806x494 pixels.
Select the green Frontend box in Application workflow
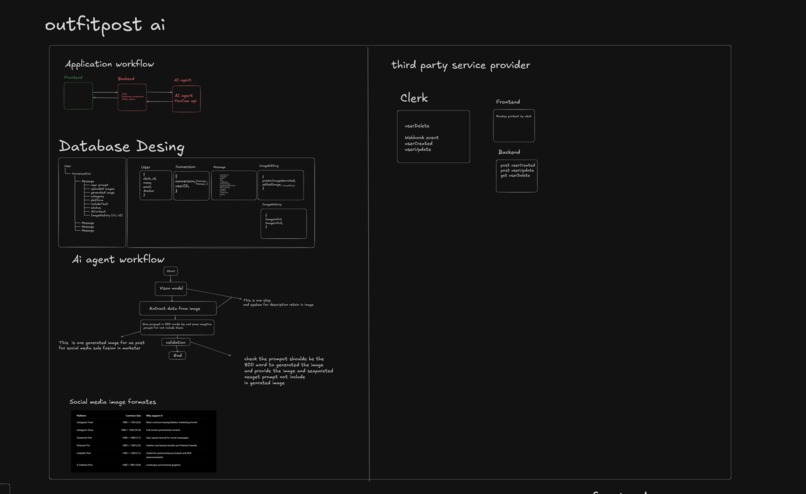click(x=78, y=96)
